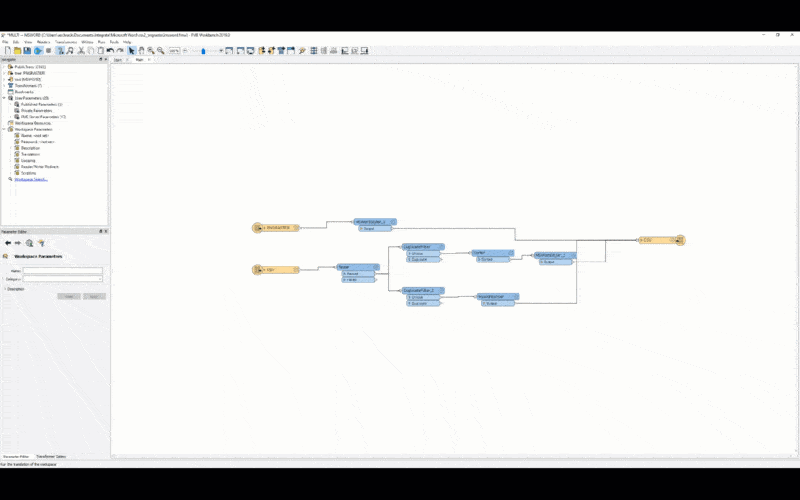Expand the Description section in Parameter Editor
Image resolution: width=800 pixels, height=500 pixels.
(x=5, y=289)
